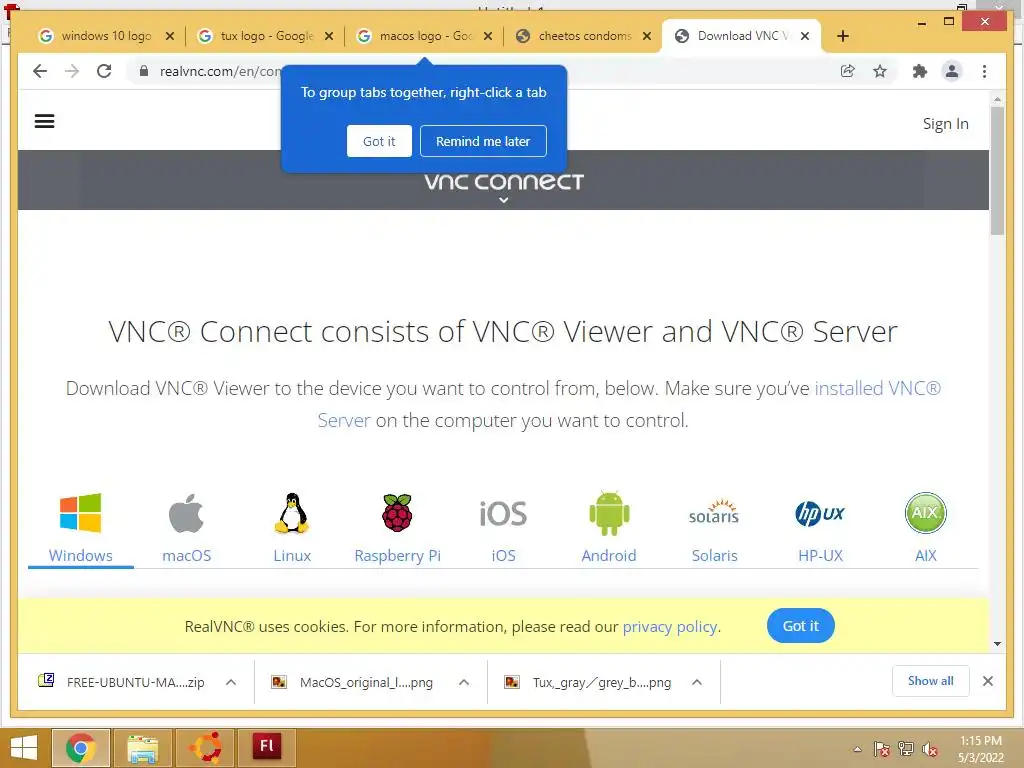This screenshot has height=768, width=1024.
Task: Open the Ubuntu taskbar icon
Action: 205,748
